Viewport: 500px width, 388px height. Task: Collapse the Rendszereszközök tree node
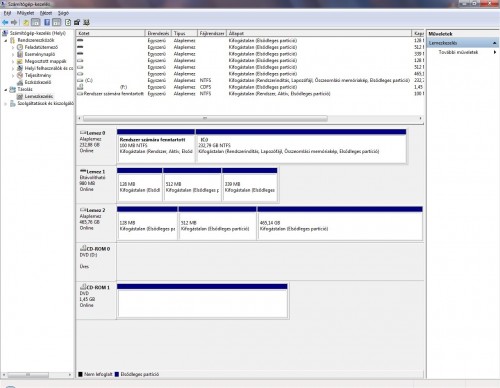6,40
